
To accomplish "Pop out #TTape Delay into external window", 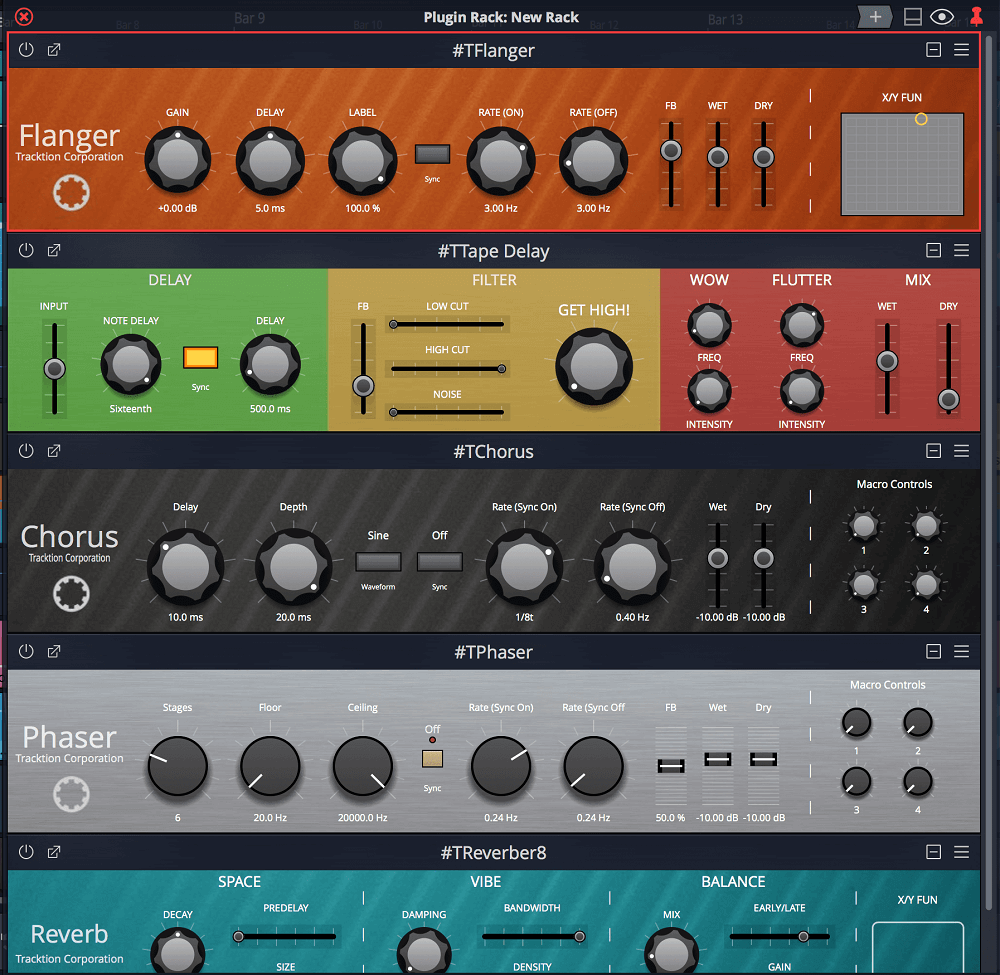I will pyautogui.click(x=54, y=250).
